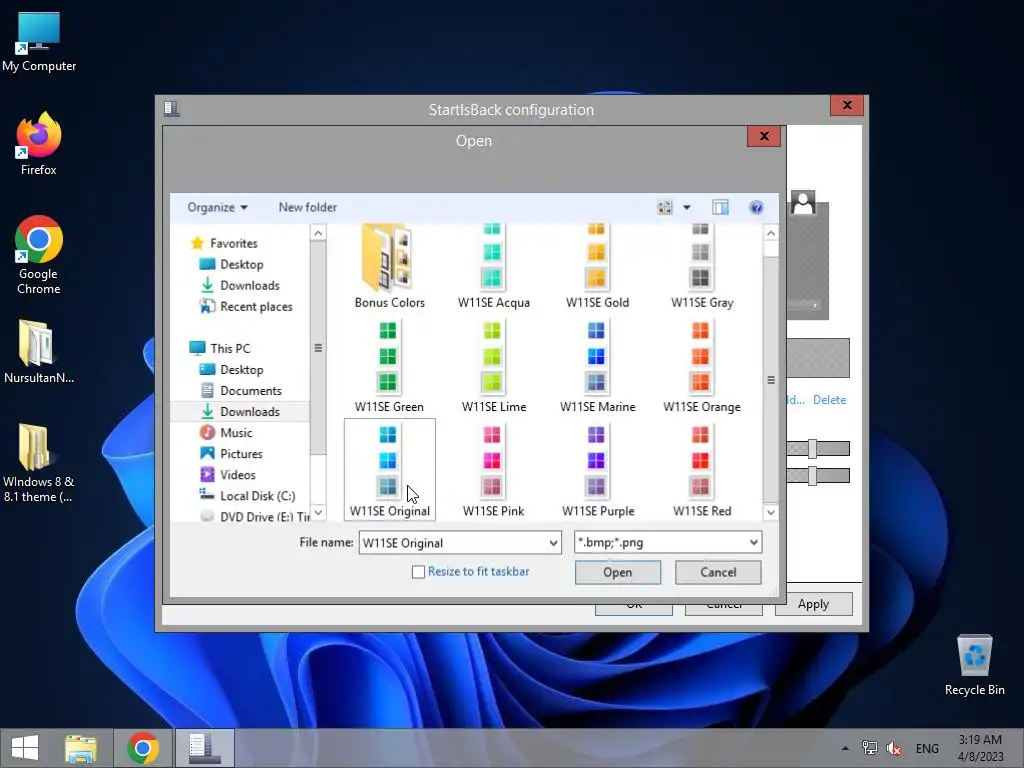Image resolution: width=1024 pixels, height=768 pixels.
Task: Click StartIsBack taskbar button
Action: tap(204, 748)
